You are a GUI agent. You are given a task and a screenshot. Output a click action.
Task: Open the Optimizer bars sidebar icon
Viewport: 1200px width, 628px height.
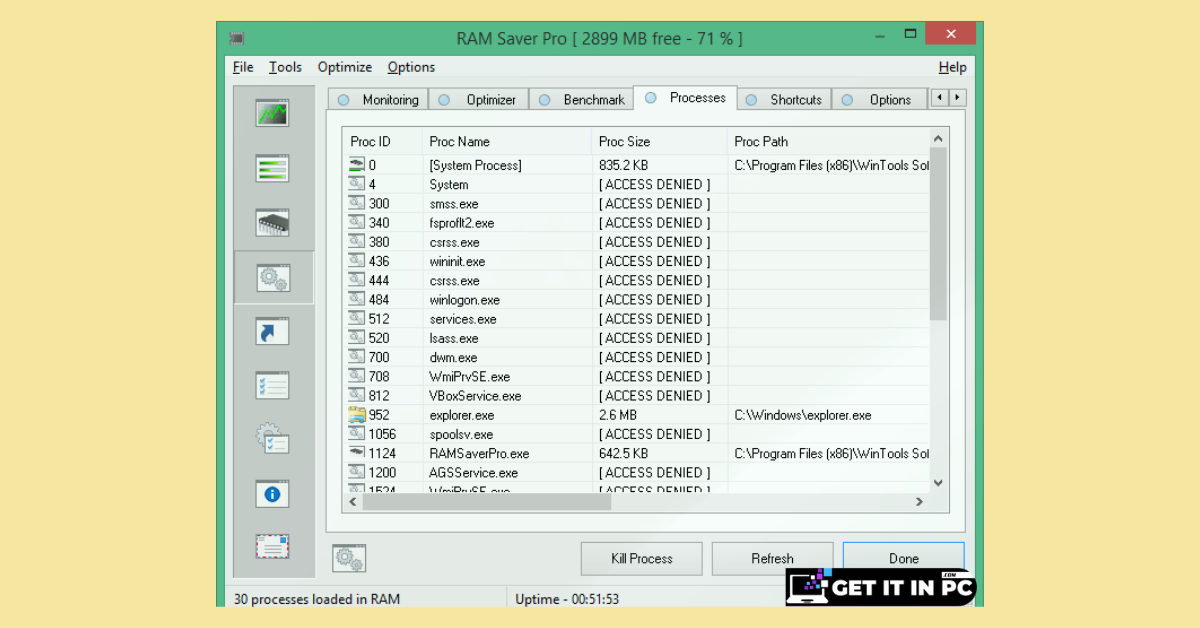(273, 168)
